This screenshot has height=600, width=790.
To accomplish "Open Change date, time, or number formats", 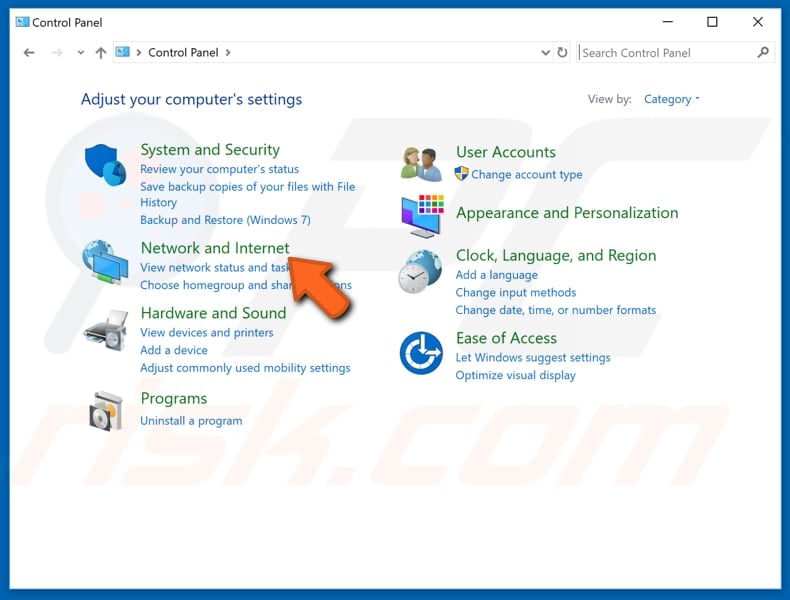I will click(x=556, y=310).
